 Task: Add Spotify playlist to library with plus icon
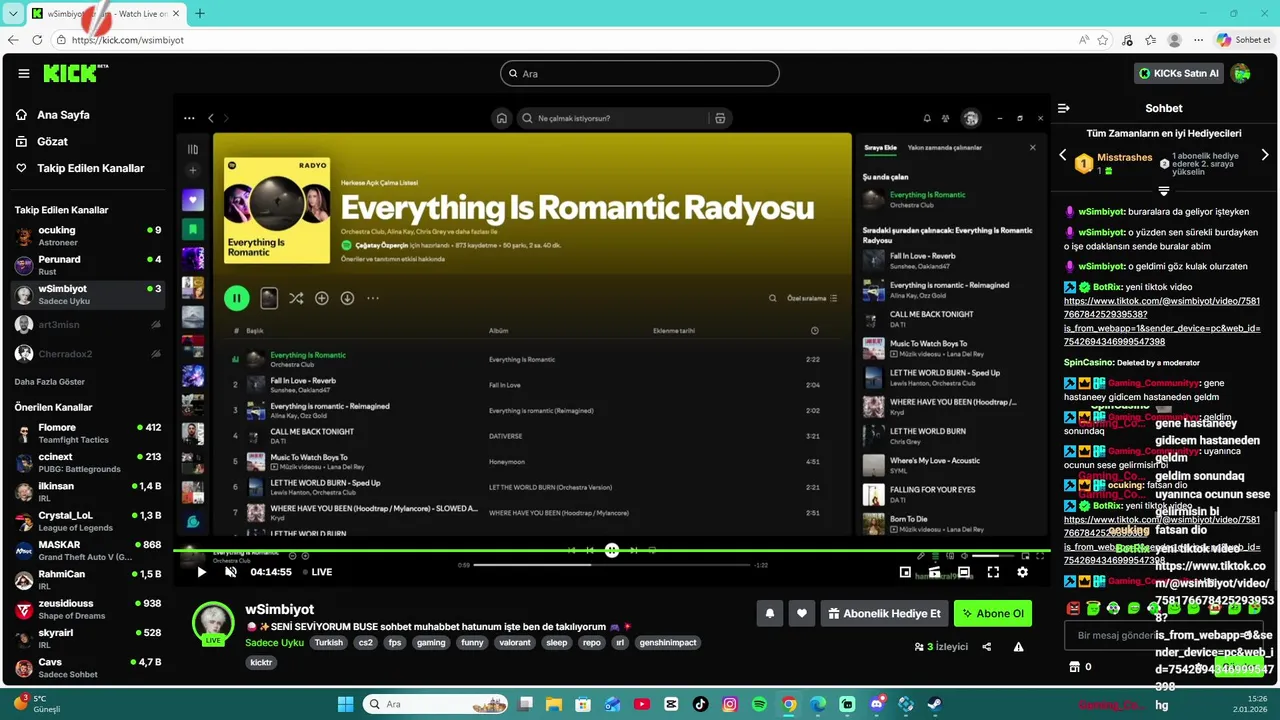[322, 298]
